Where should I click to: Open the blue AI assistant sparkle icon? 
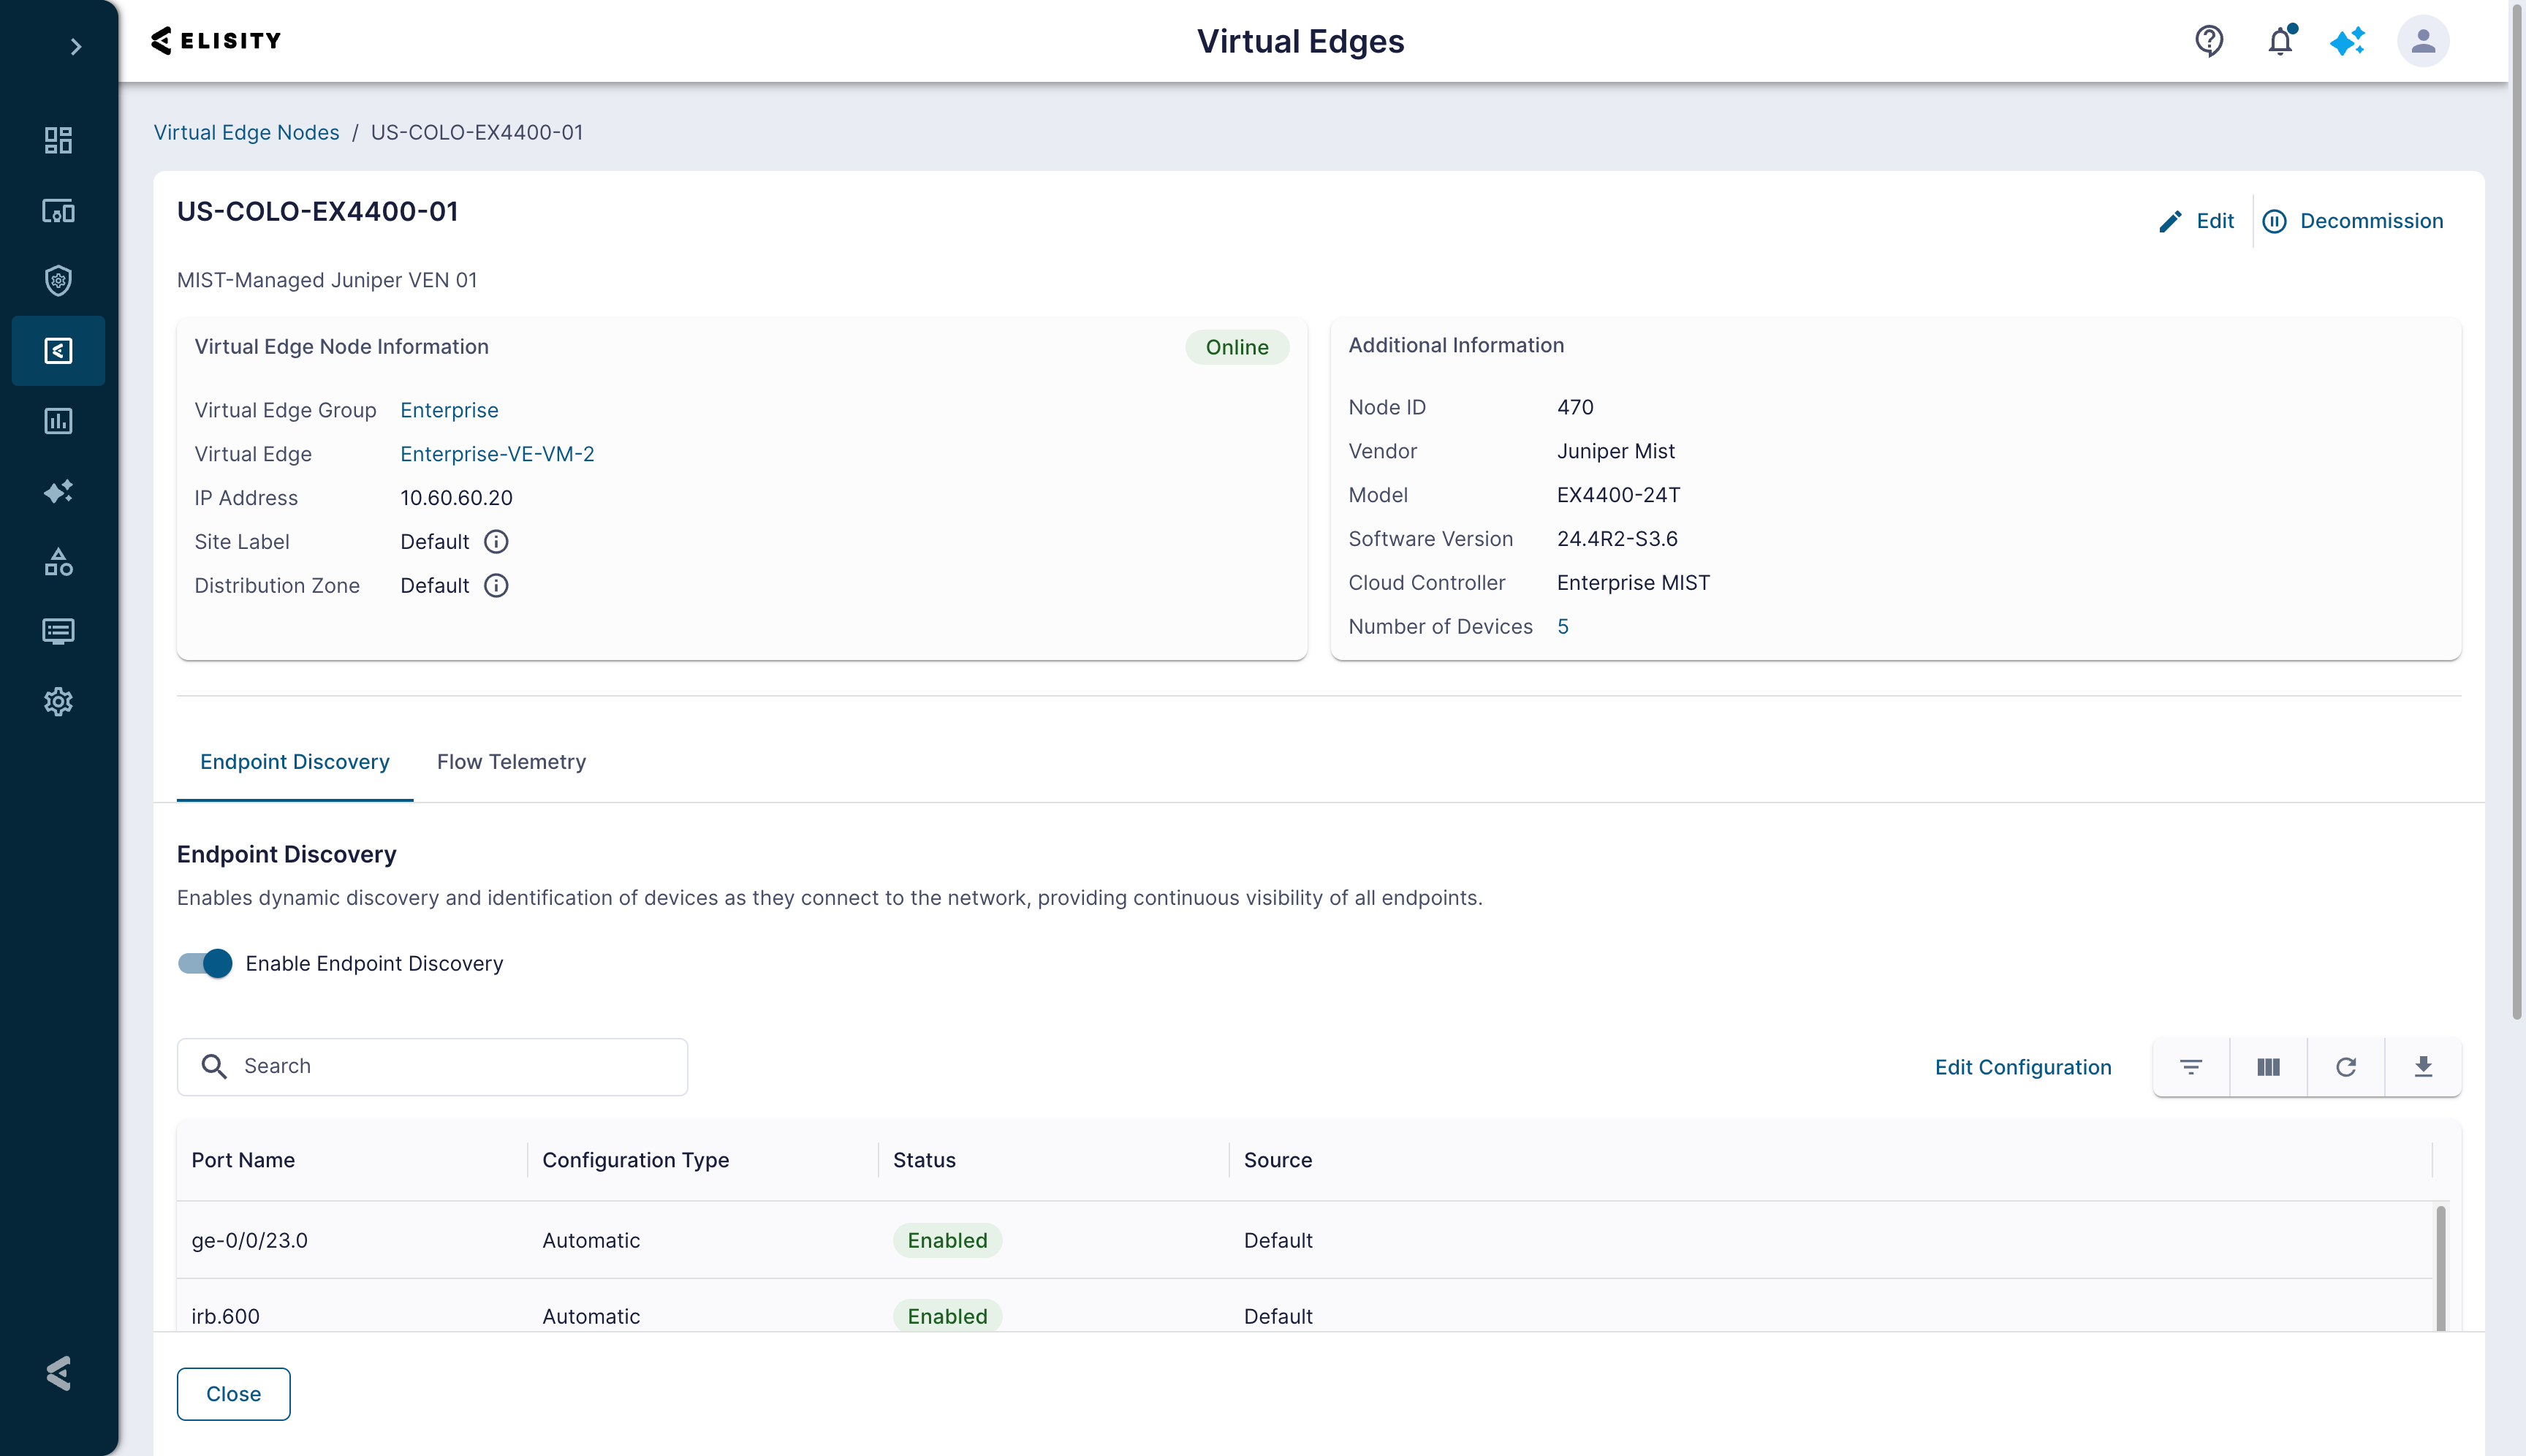[x=2347, y=41]
